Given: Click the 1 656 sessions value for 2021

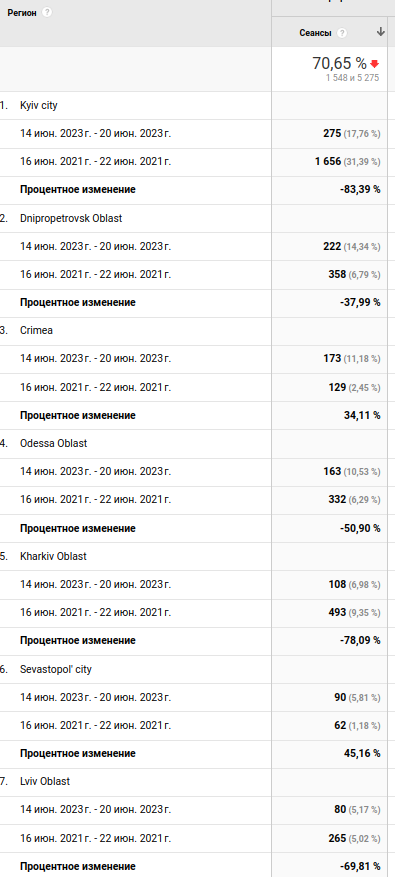Looking at the screenshot, I should [328, 161].
